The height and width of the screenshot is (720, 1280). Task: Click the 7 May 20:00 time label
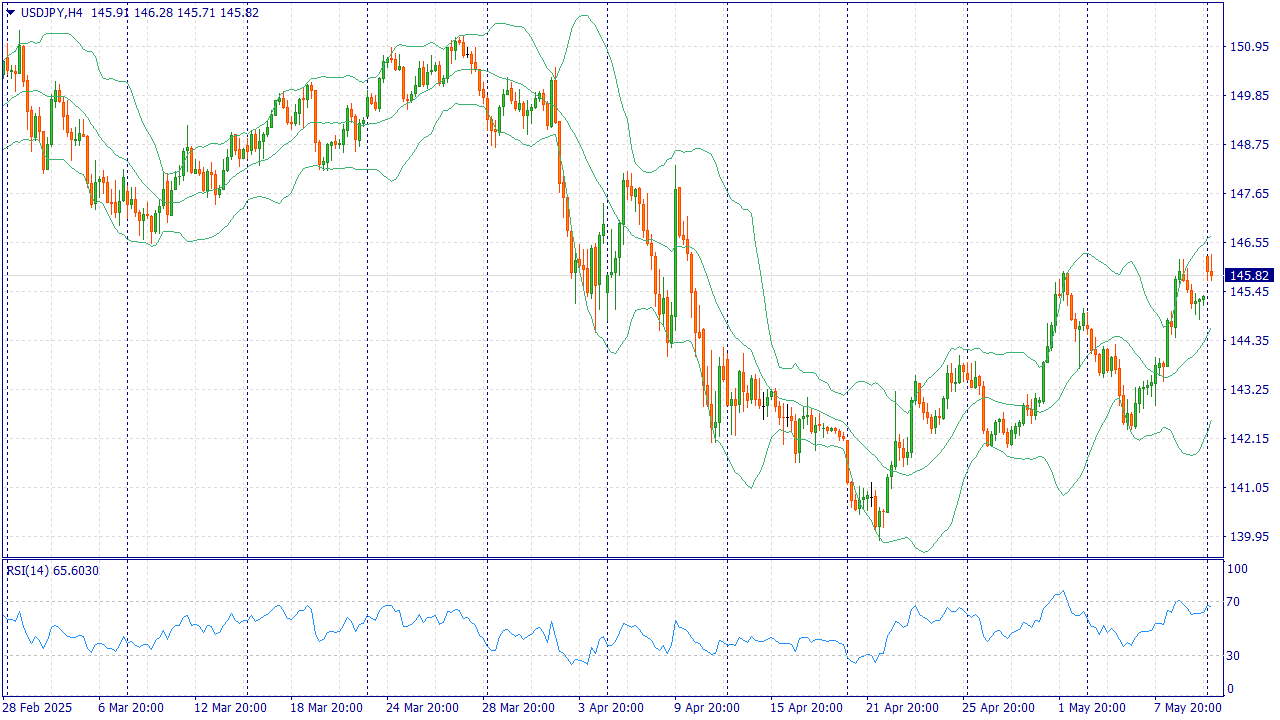[x=1189, y=708]
